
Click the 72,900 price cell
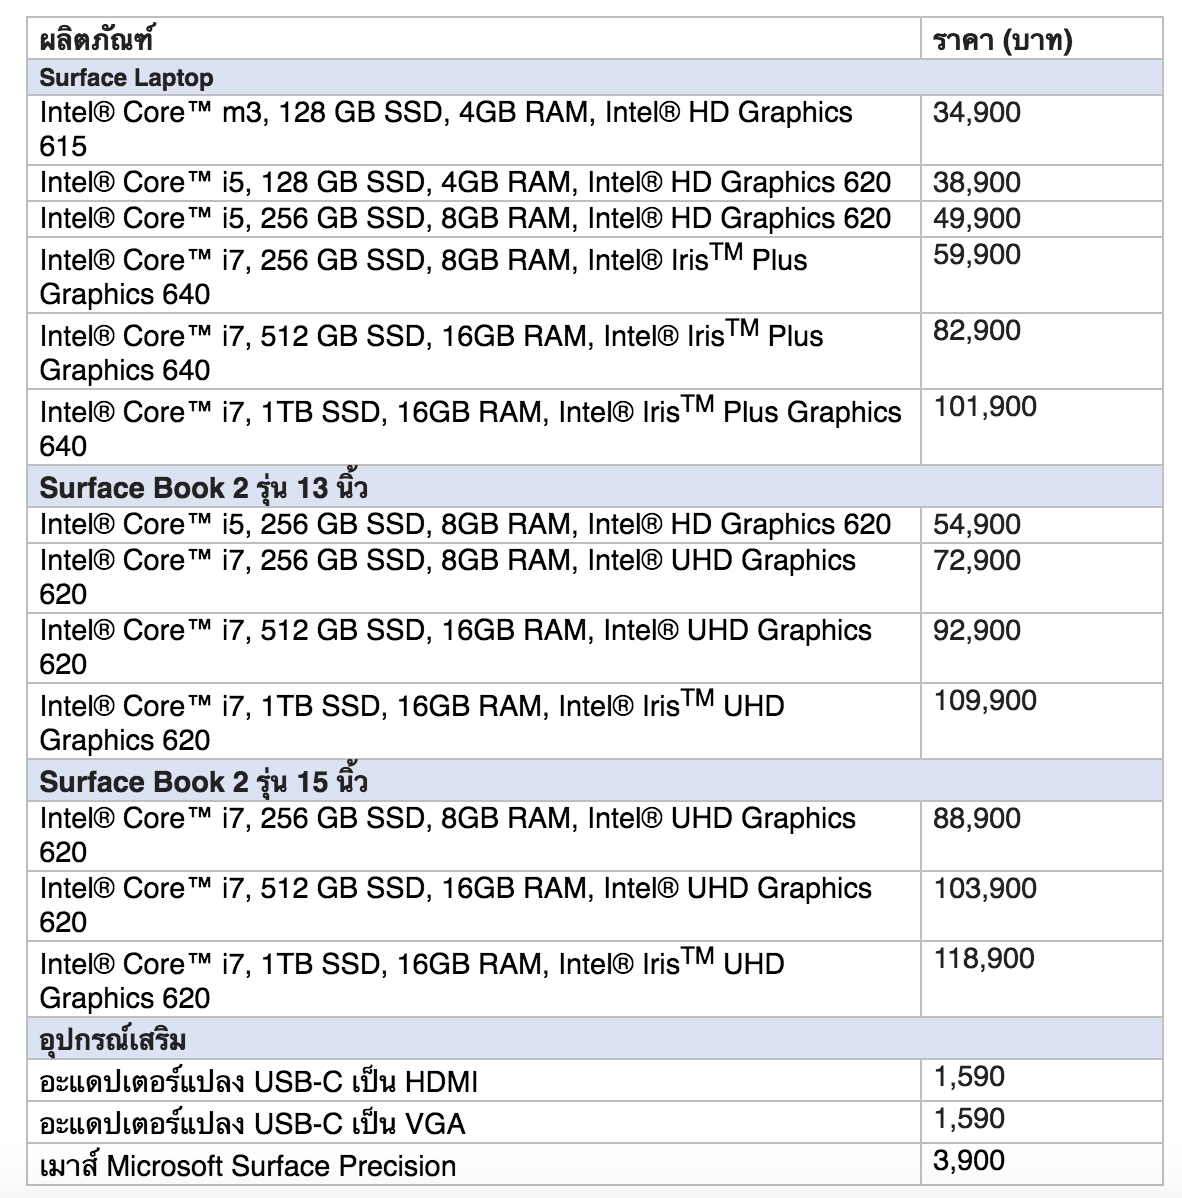[977, 561]
